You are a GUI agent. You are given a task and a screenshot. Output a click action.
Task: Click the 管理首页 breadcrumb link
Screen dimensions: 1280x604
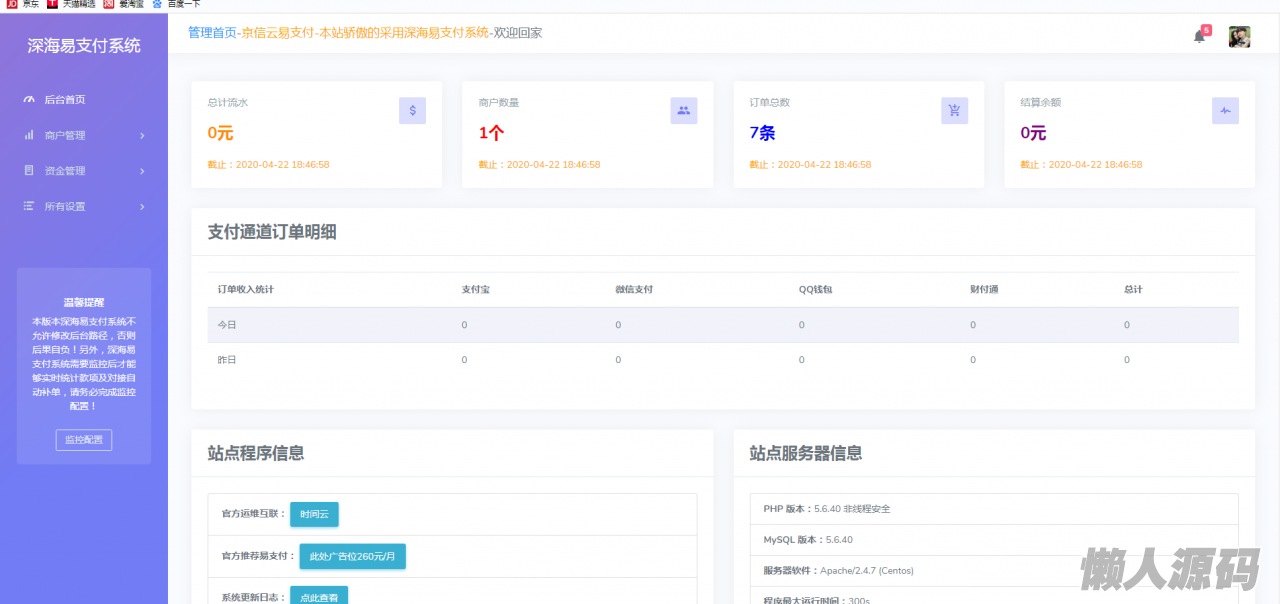[x=212, y=33]
